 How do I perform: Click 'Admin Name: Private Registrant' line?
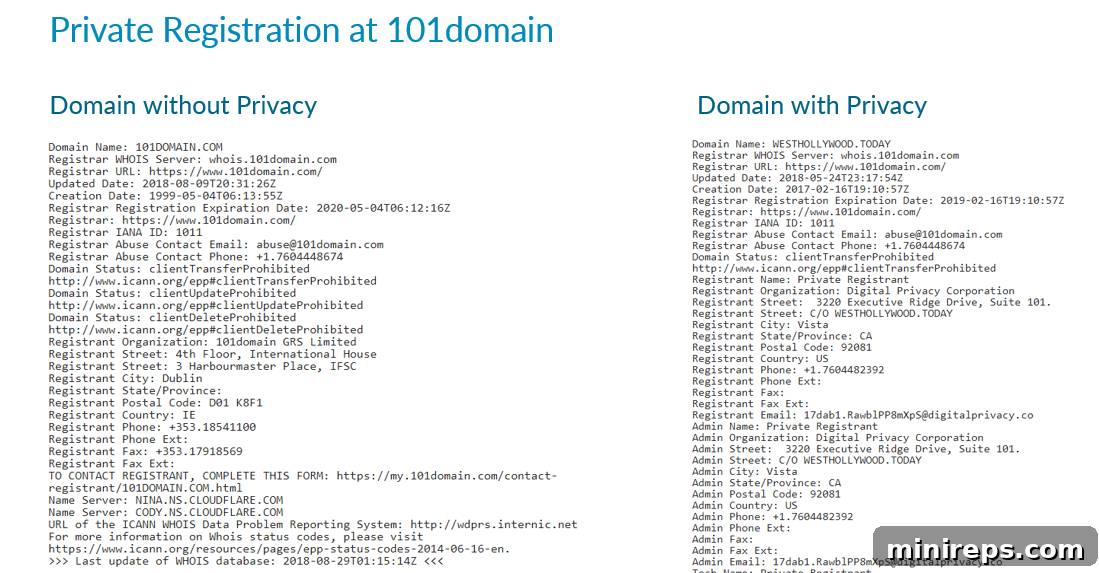pyautogui.click(x=784, y=427)
